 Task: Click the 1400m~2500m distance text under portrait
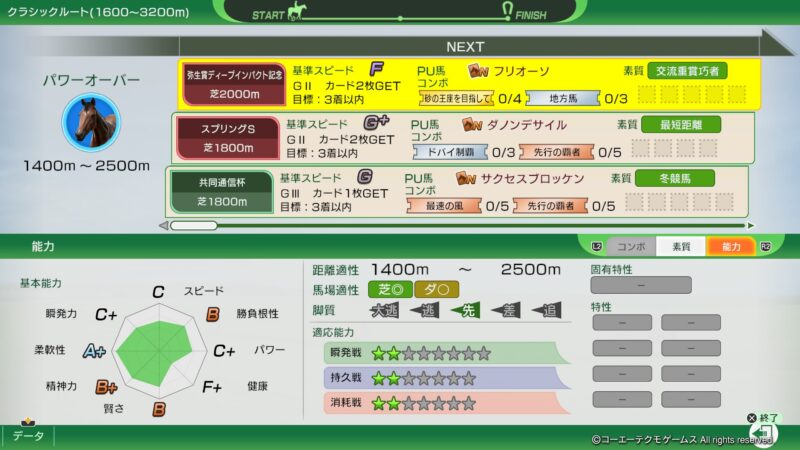pos(86,165)
